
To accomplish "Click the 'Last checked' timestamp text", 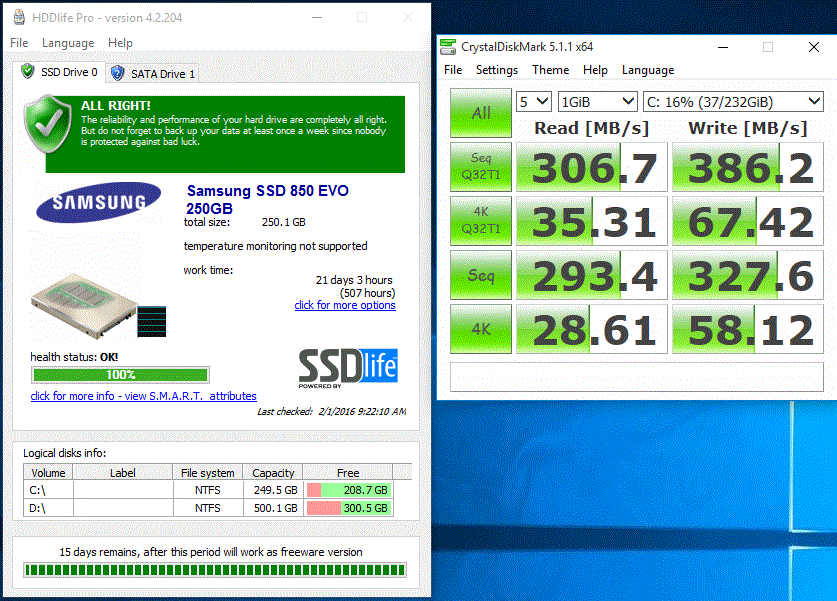I will point(331,412).
